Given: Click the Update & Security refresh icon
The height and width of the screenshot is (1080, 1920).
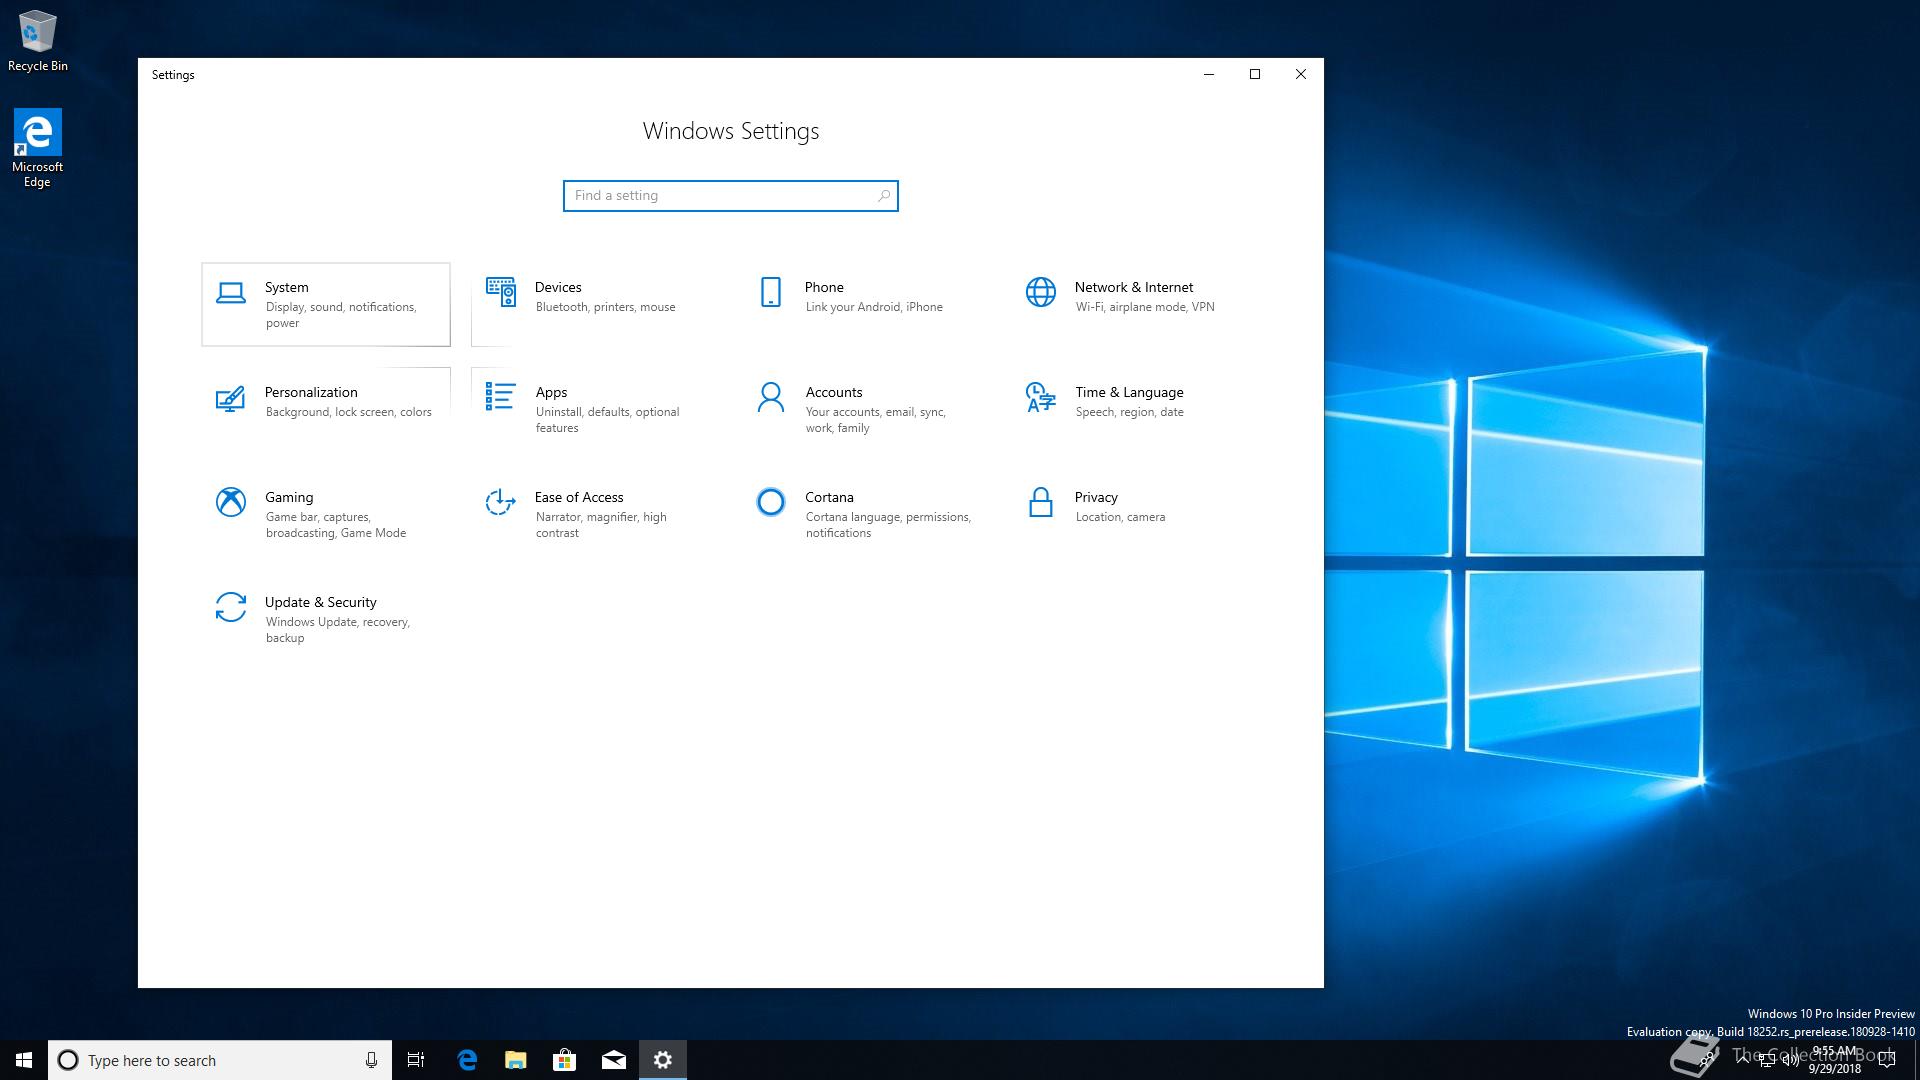Looking at the screenshot, I should (x=231, y=607).
